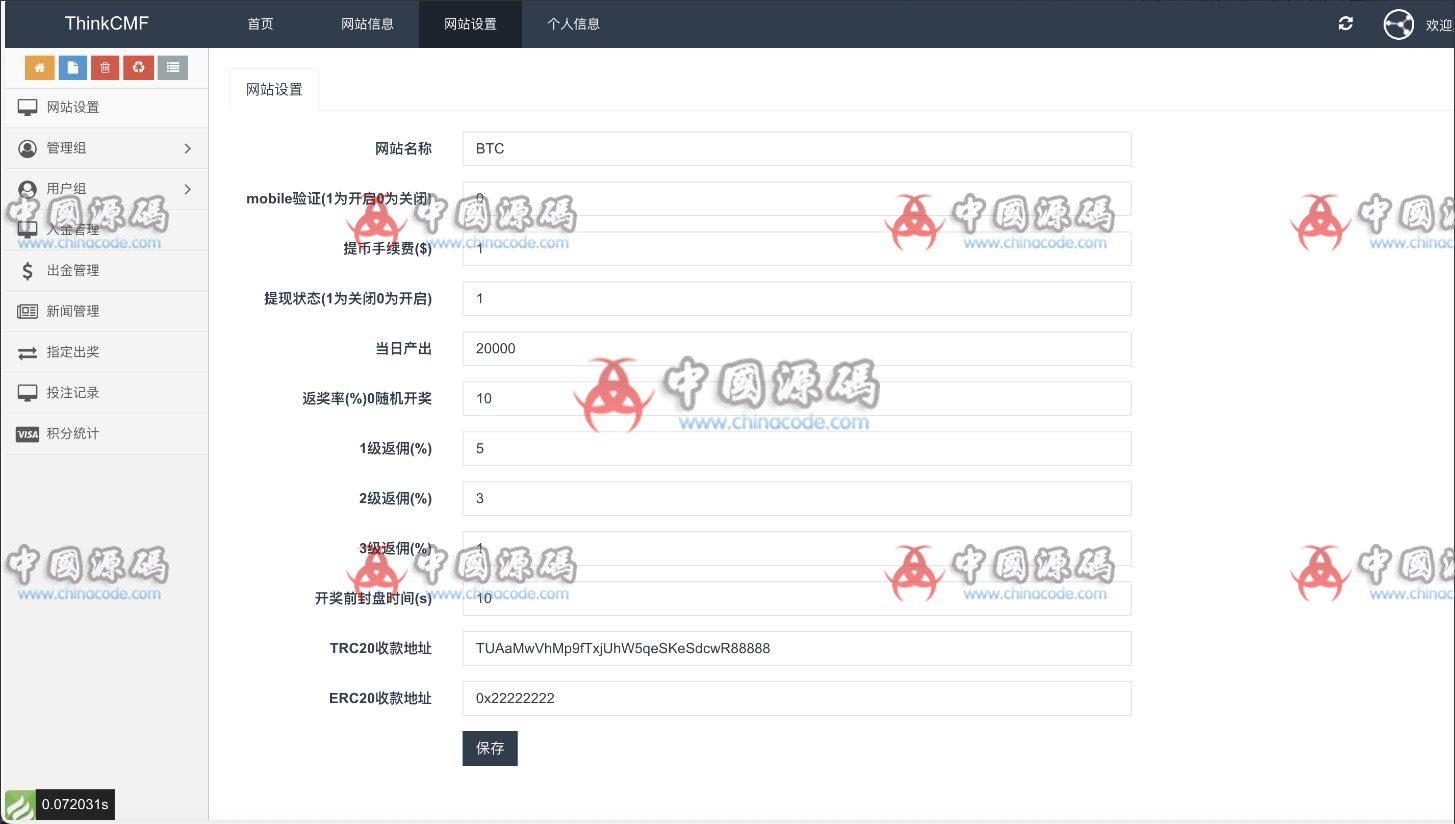Open 入金管理 in the sidebar
1455x824 pixels.
[105, 230]
